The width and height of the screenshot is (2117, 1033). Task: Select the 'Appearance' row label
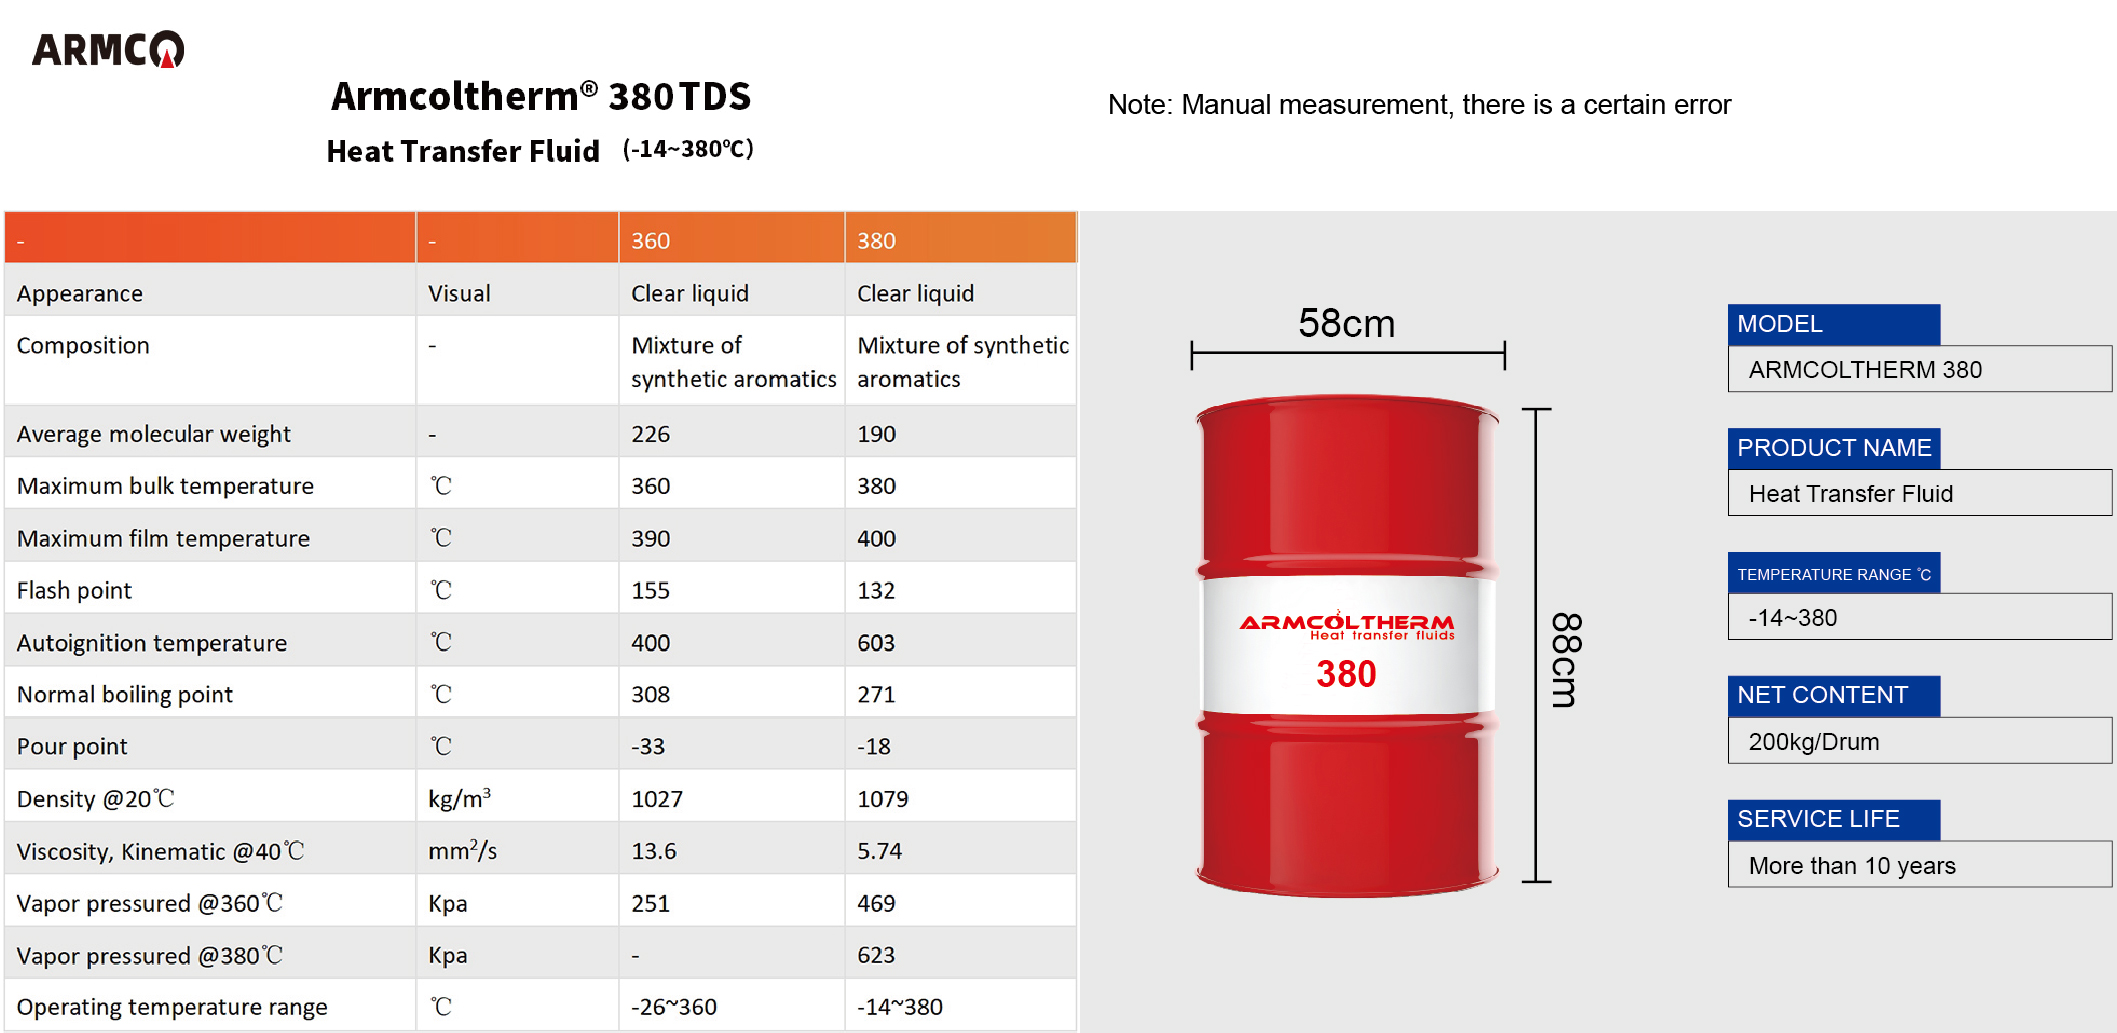(x=80, y=293)
